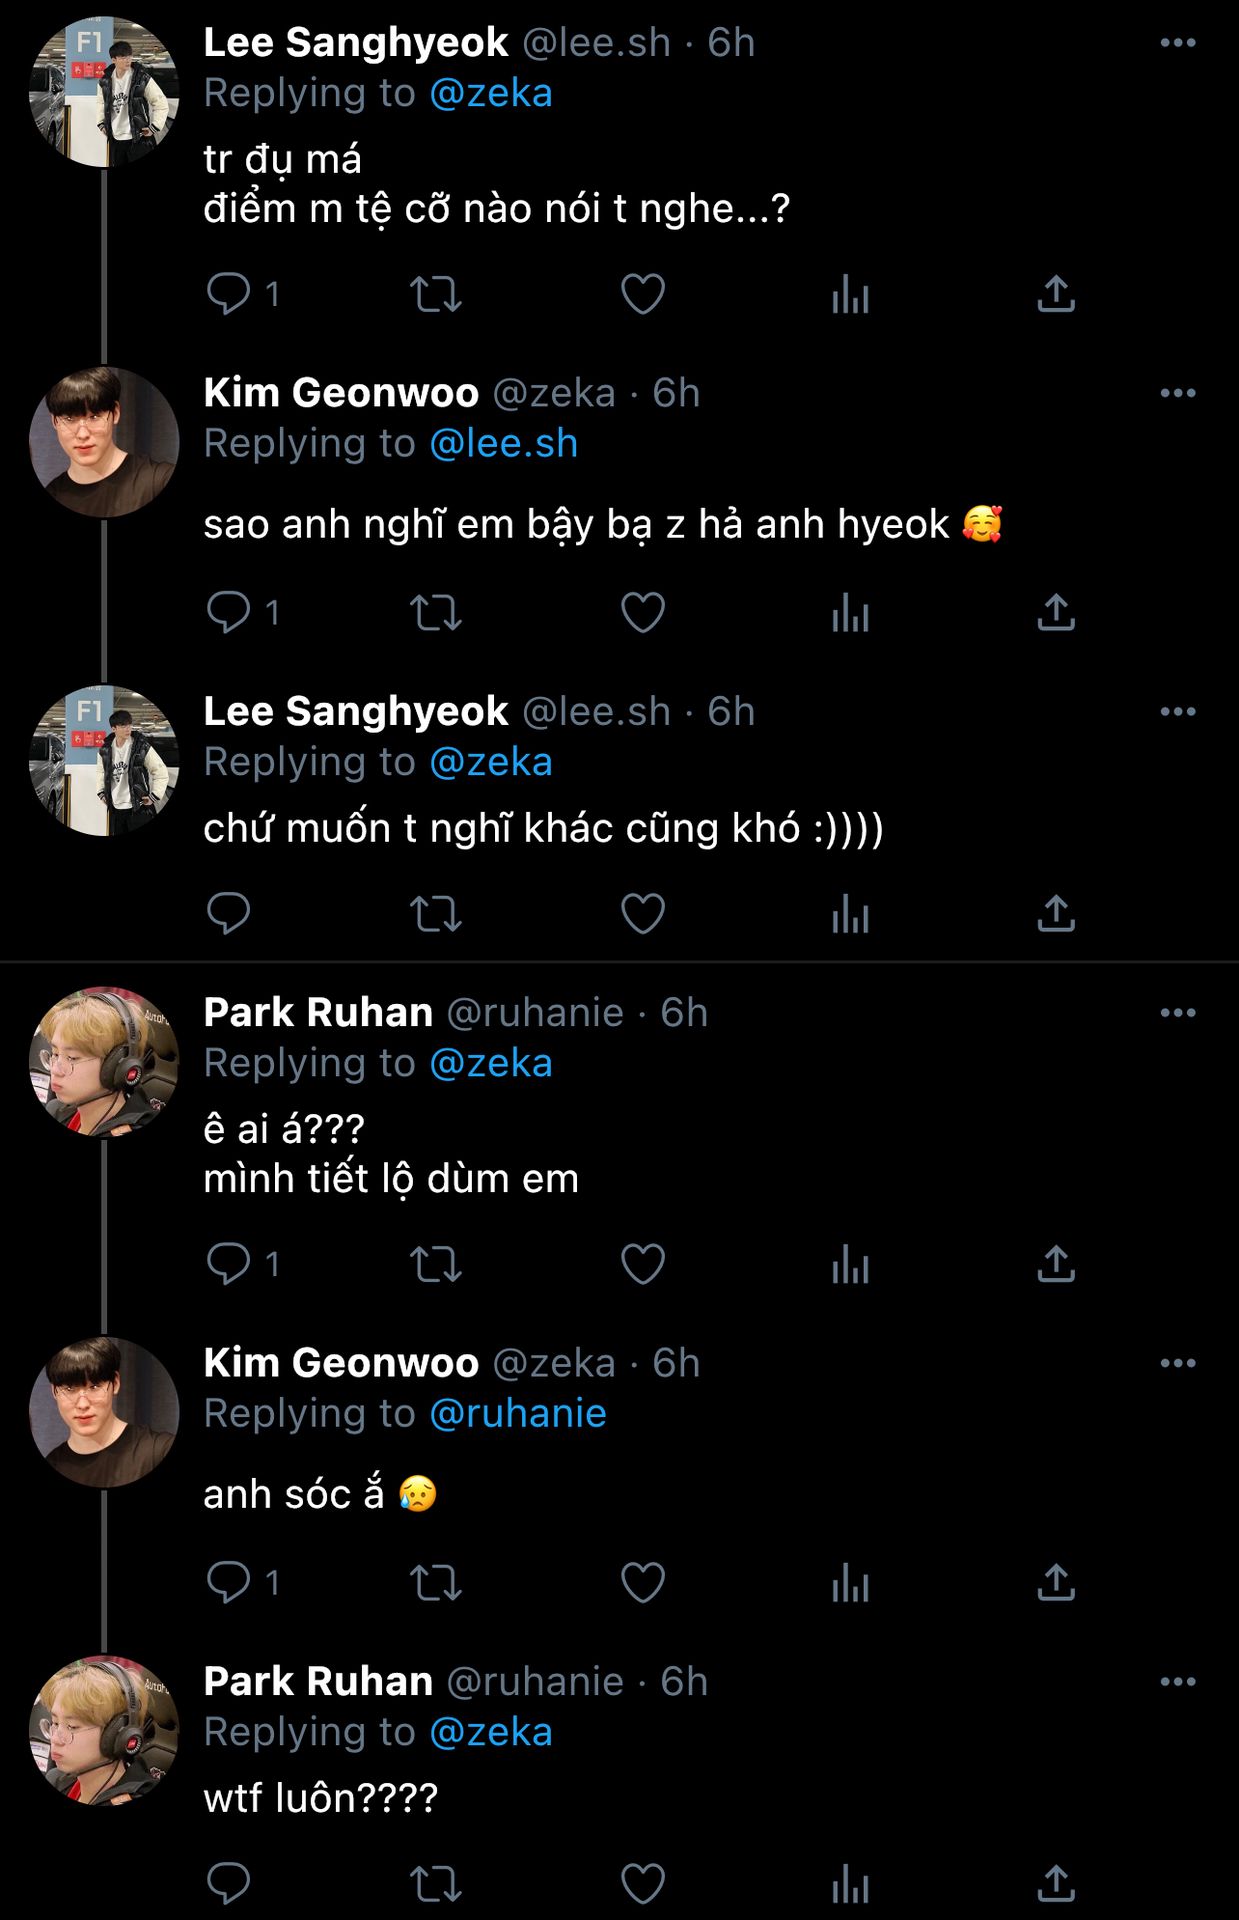Retweet Kim Geonwoo's 'sao anh nghĩ' tweet

[x=436, y=612]
